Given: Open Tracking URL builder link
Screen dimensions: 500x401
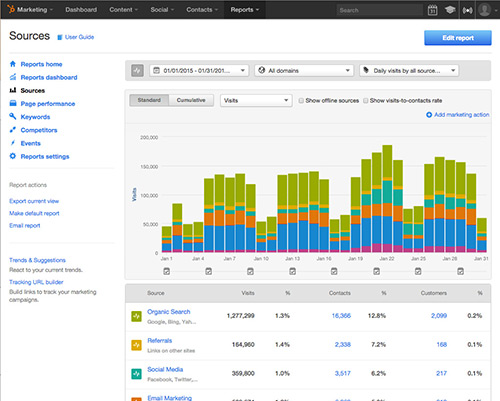Looking at the screenshot, I should click(x=36, y=282).
